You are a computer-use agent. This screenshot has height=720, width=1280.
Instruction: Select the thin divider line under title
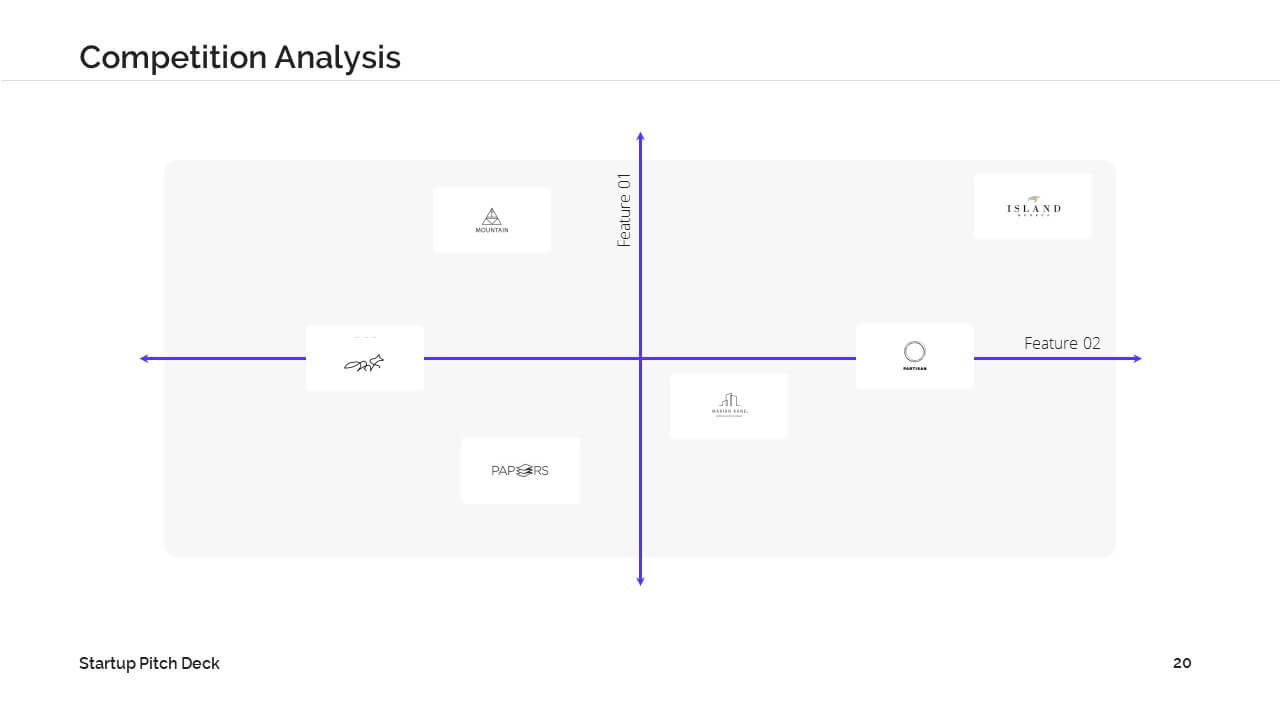(x=640, y=80)
